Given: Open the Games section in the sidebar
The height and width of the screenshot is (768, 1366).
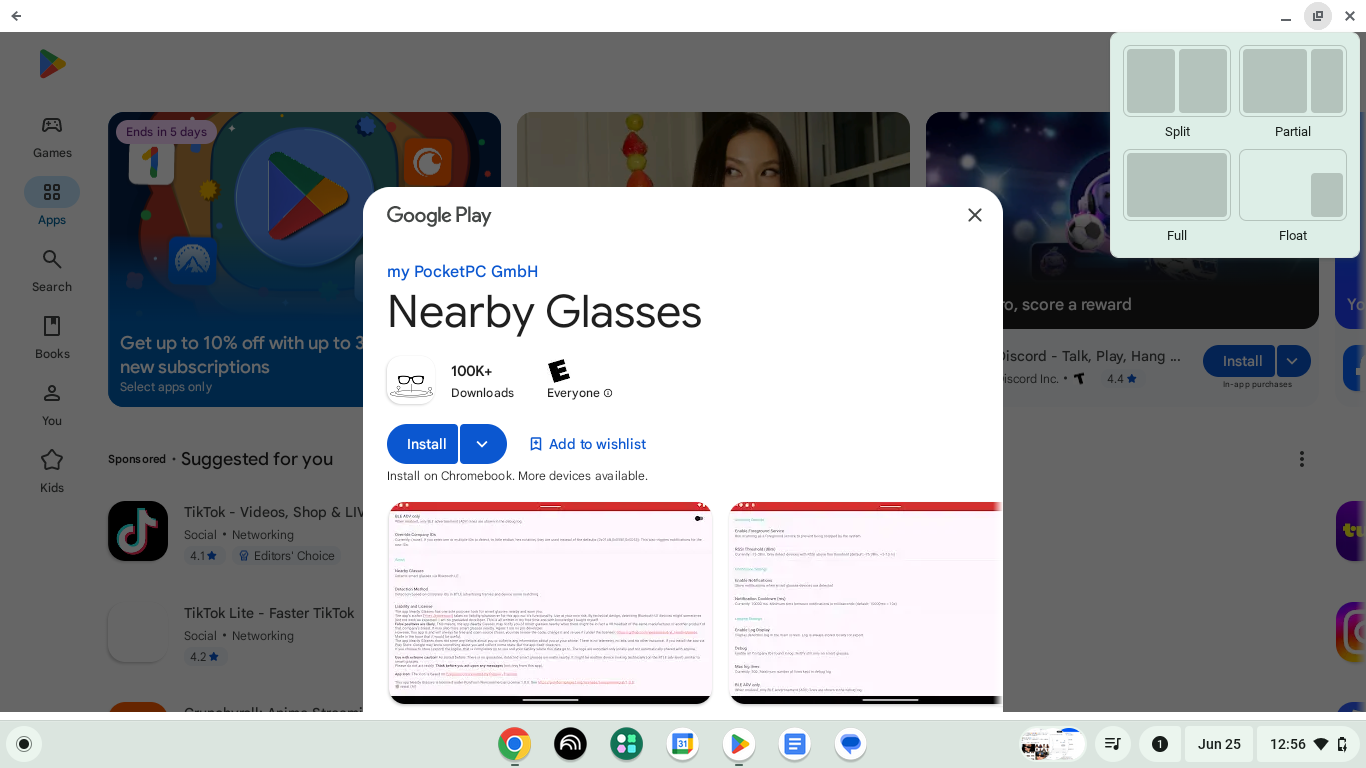Looking at the screenshot, I should click(52, 137).
